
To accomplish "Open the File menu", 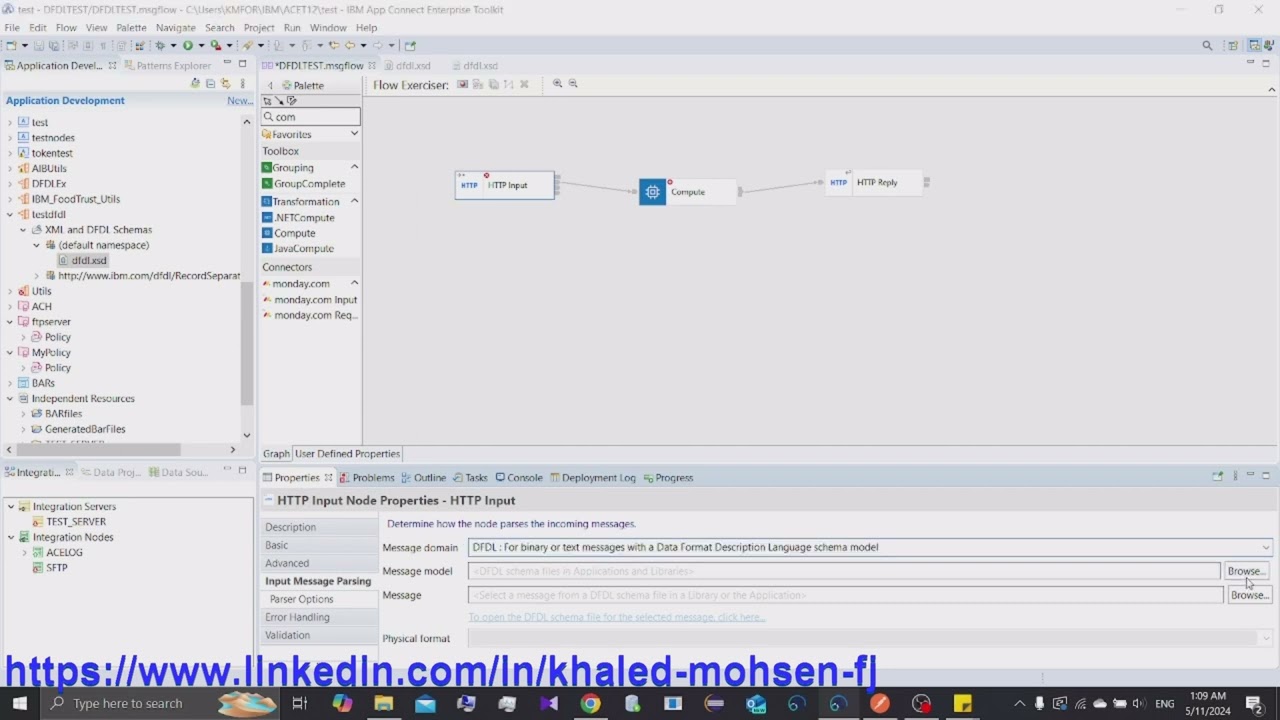I will [x=12, y=27].
